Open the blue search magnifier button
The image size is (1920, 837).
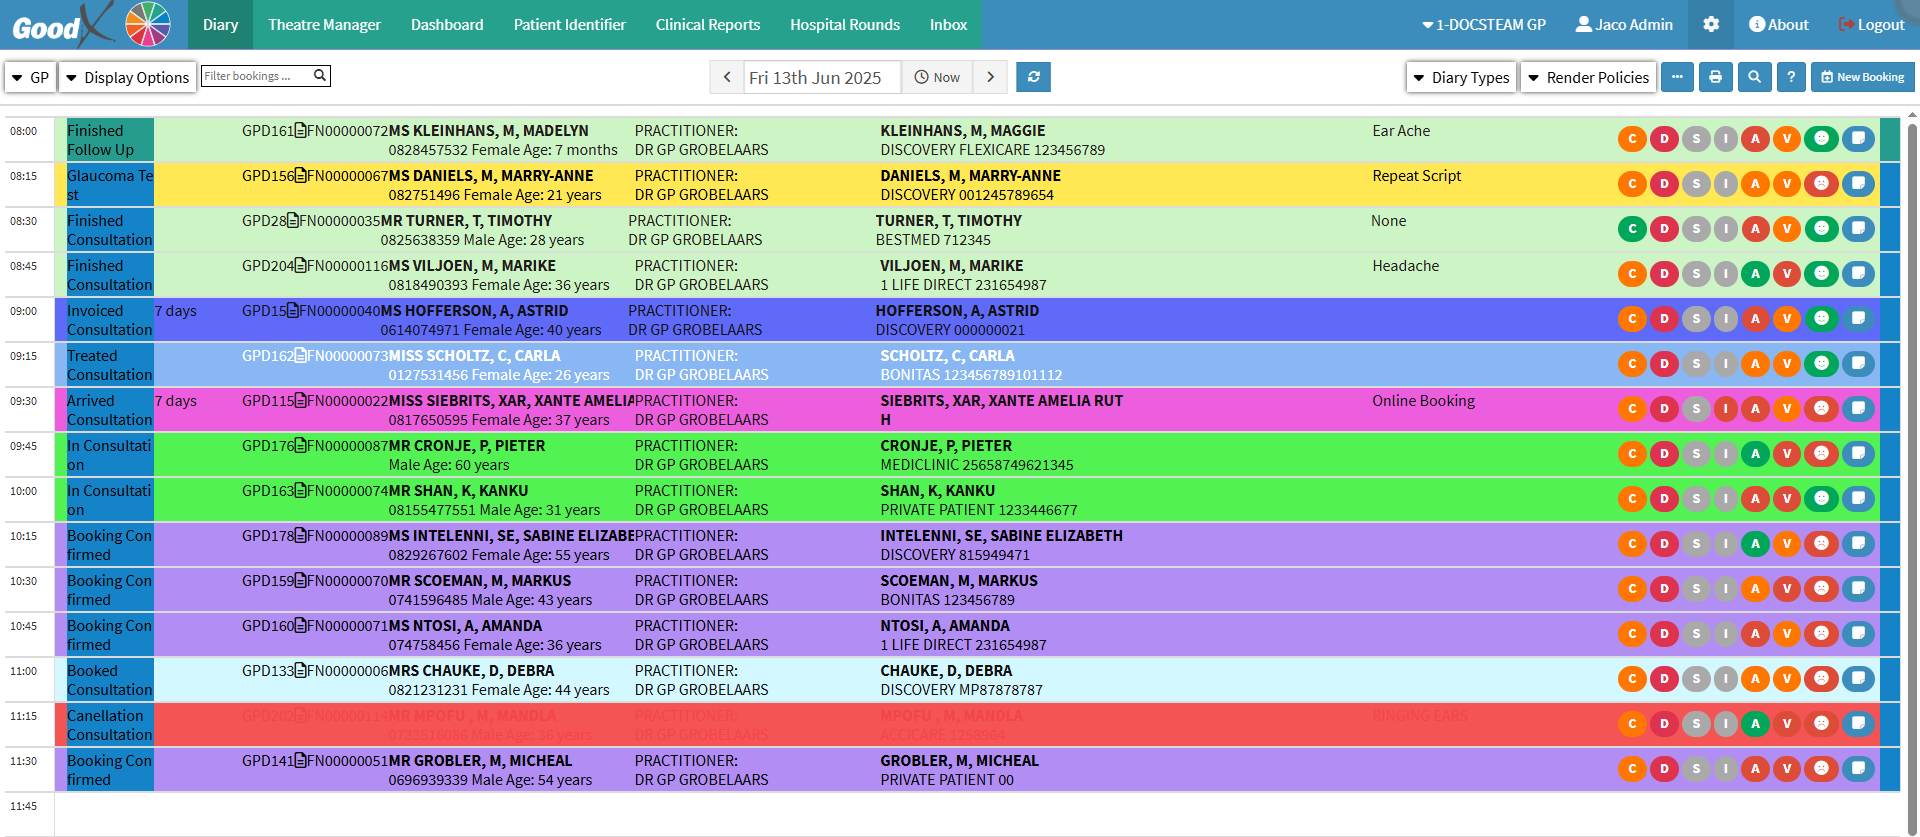coord(1754,77)
